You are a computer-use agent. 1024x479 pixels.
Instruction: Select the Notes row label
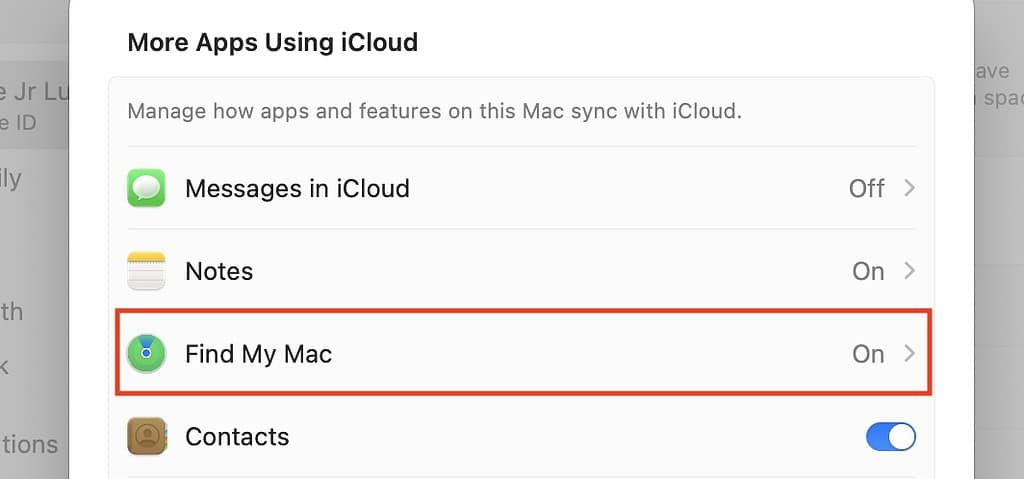point(219,271)
